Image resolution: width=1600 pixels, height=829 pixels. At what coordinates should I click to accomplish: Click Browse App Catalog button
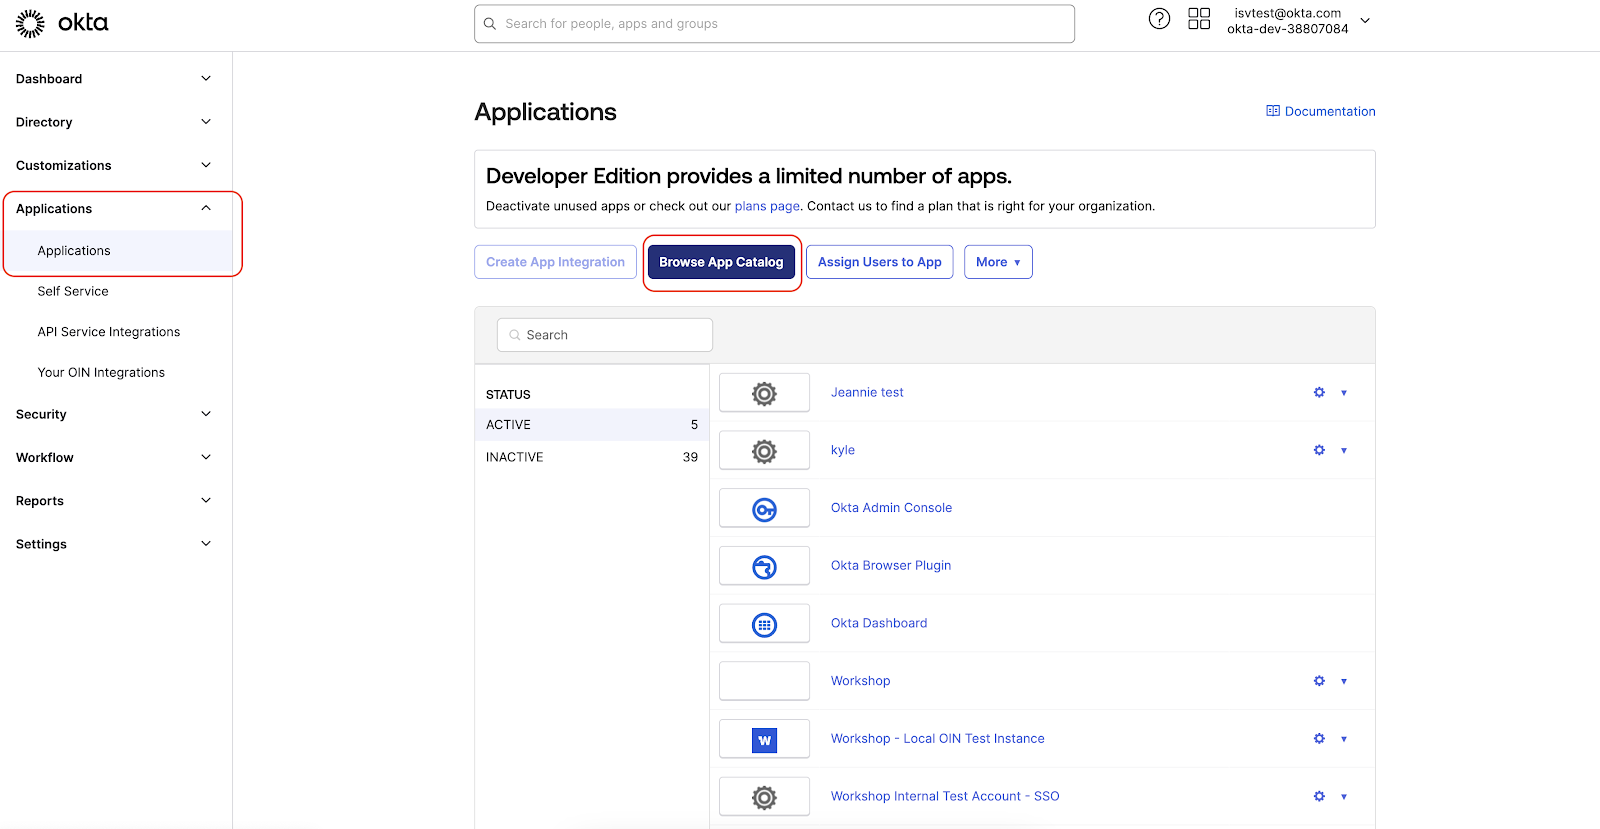[x=721, y=262]
